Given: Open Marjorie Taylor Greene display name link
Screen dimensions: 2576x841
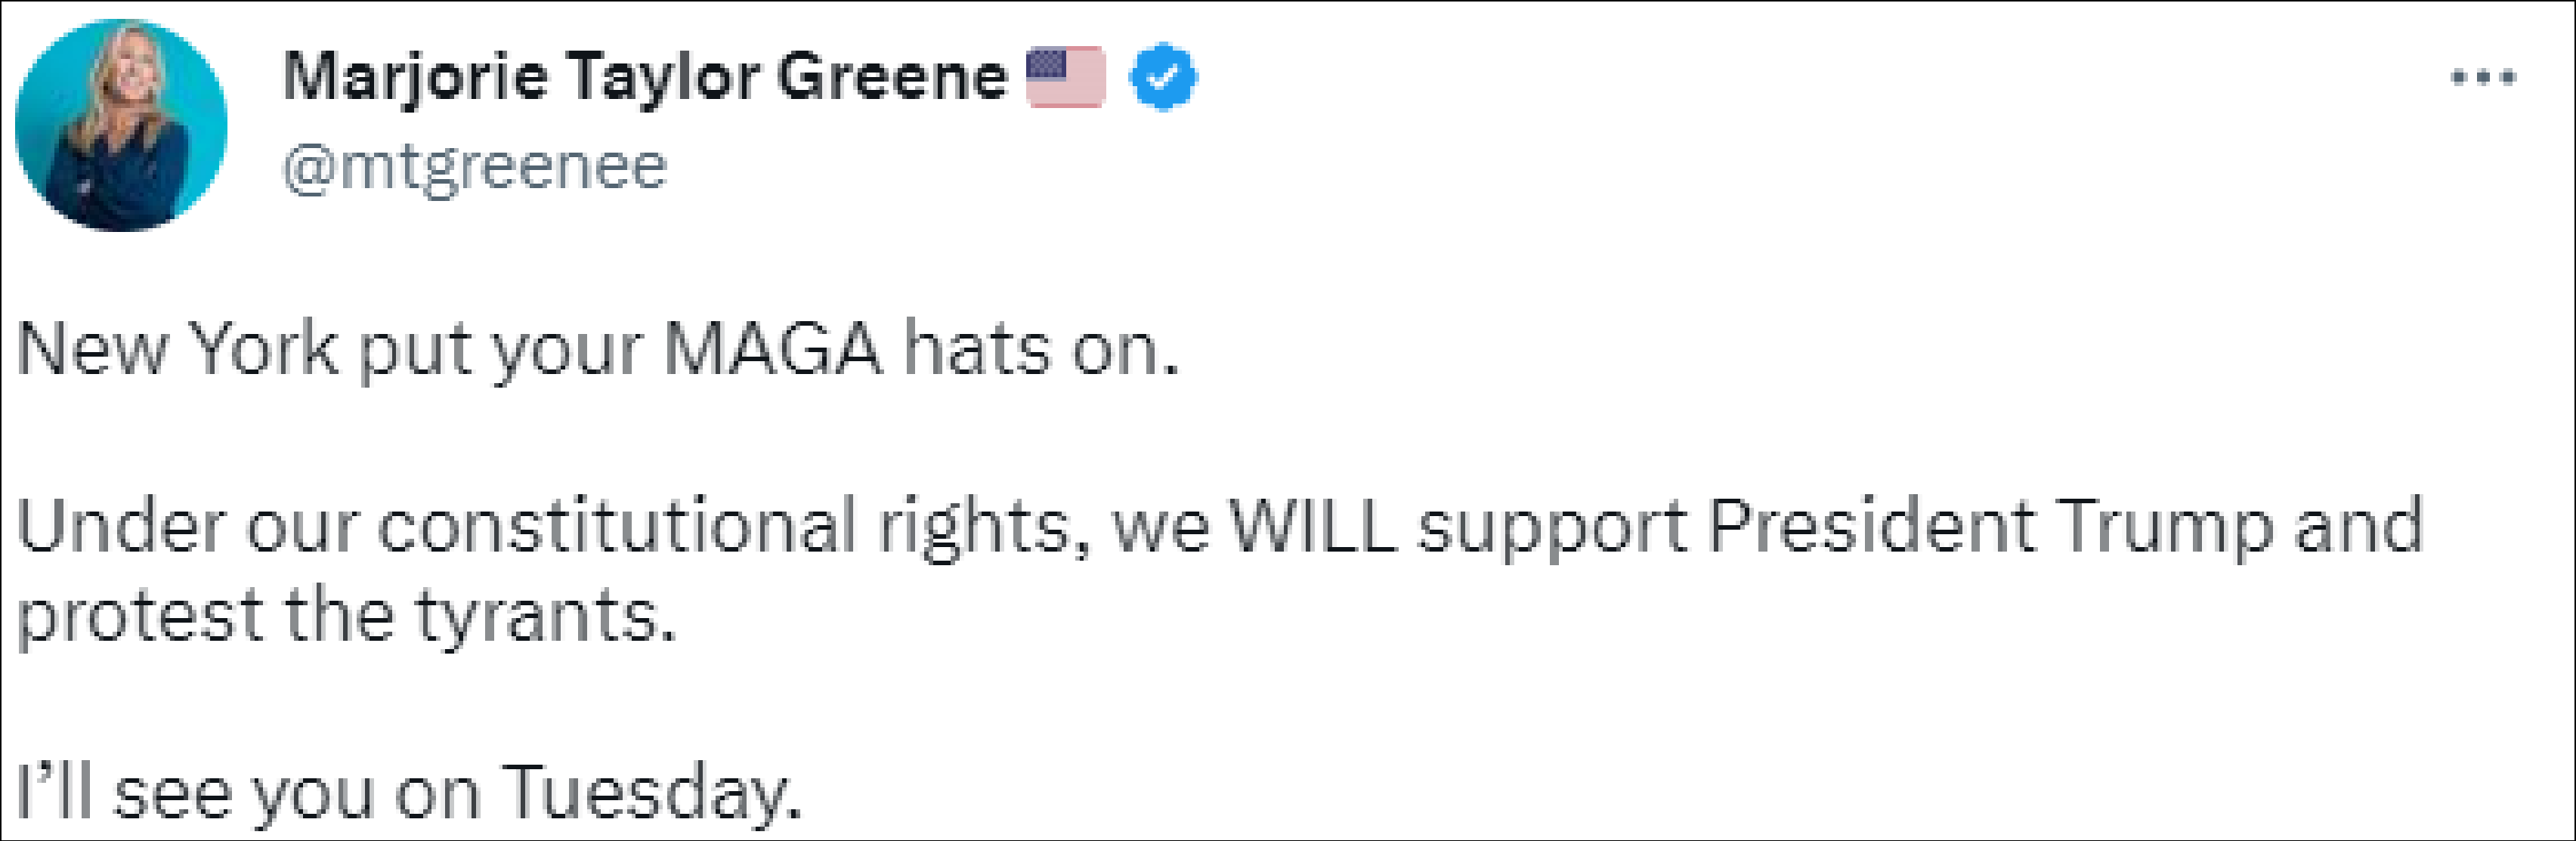Looking at the screenshot, I should click(x=644, y=77).
